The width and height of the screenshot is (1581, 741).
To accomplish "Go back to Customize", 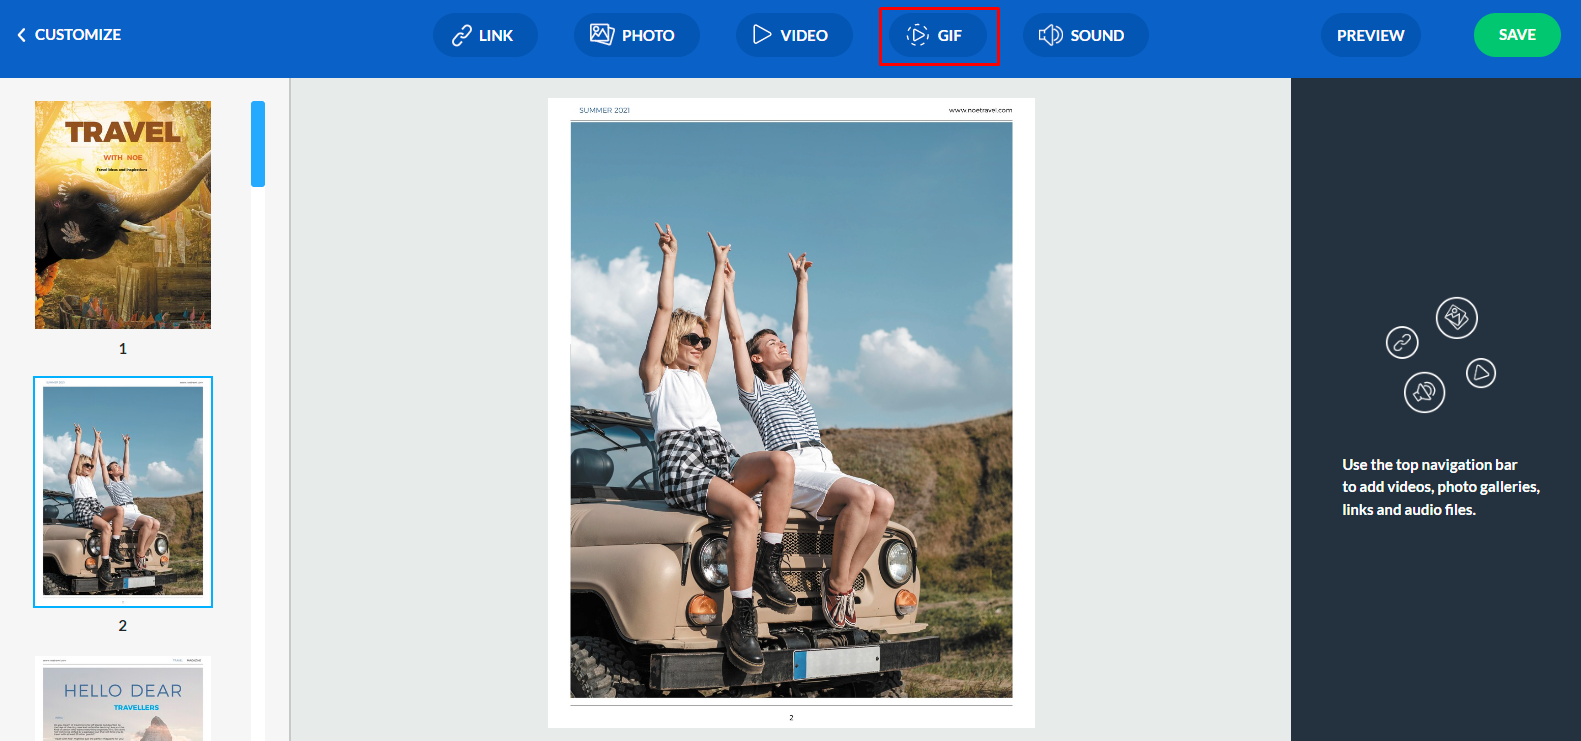I will (x=69, y=35).
